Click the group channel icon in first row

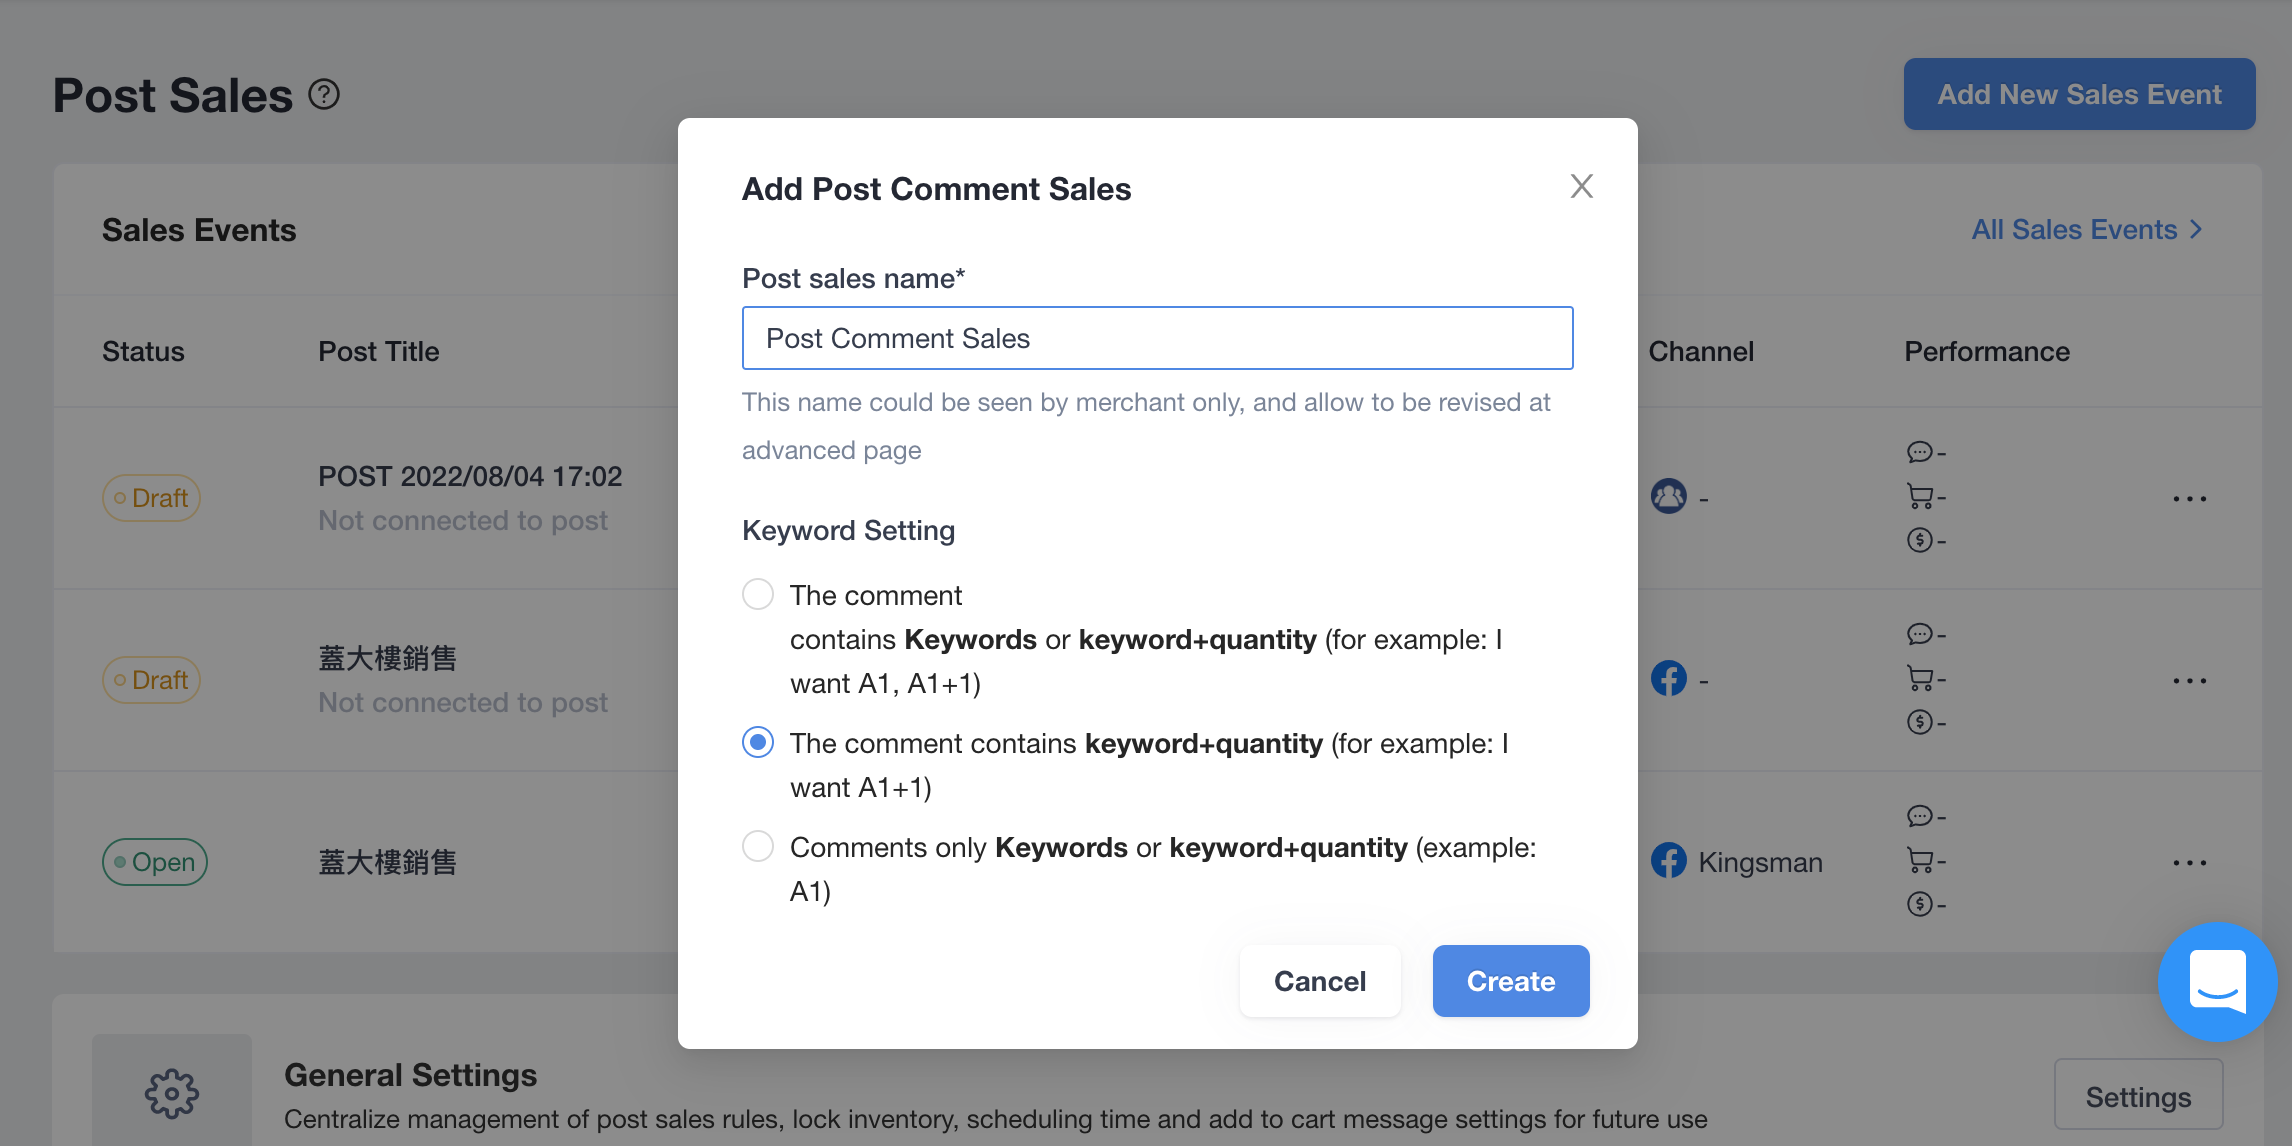[x=1669, y=496]
